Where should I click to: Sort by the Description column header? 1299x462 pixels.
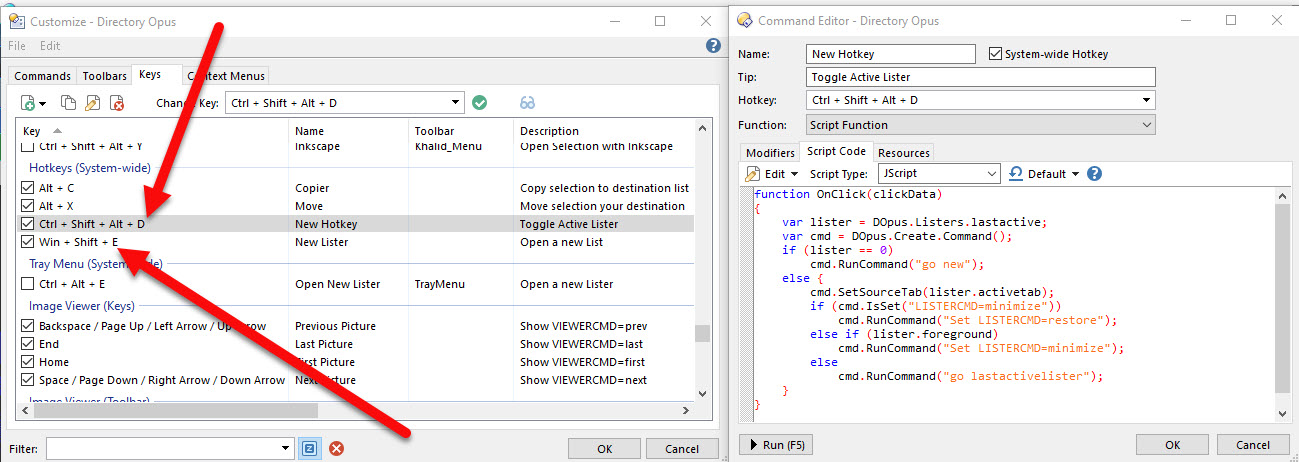[606, 131]
